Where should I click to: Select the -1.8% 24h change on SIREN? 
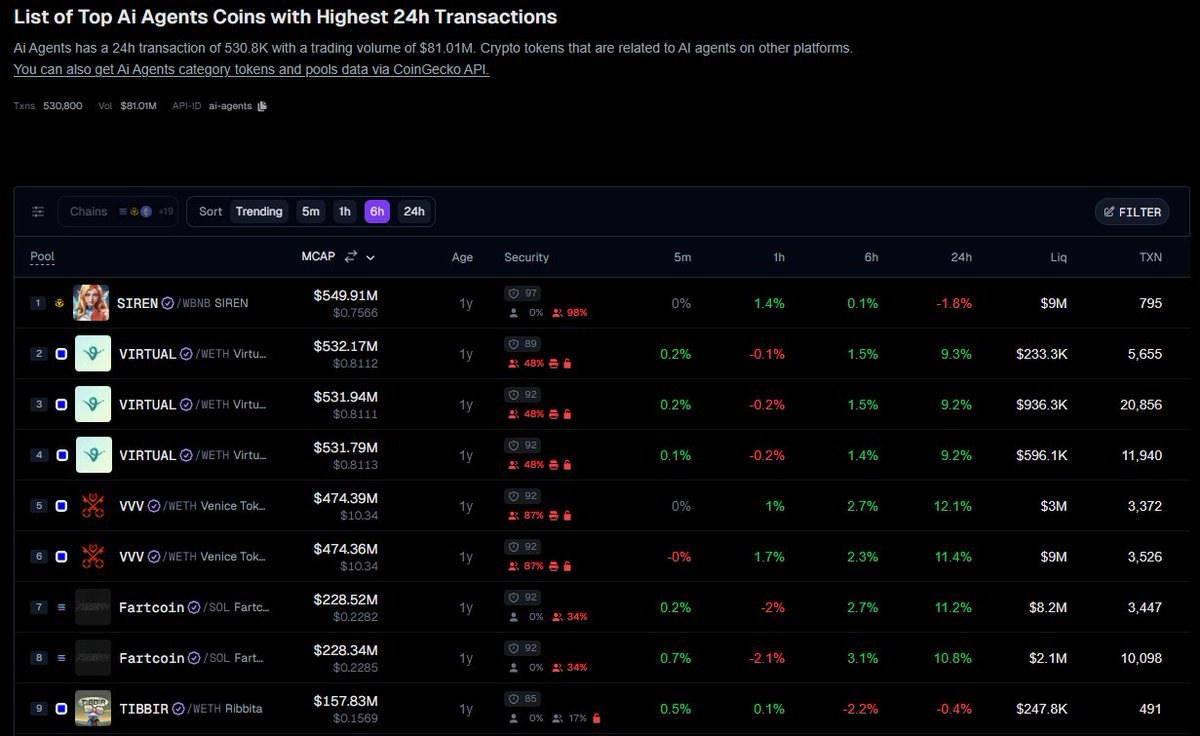click(954, 303)
